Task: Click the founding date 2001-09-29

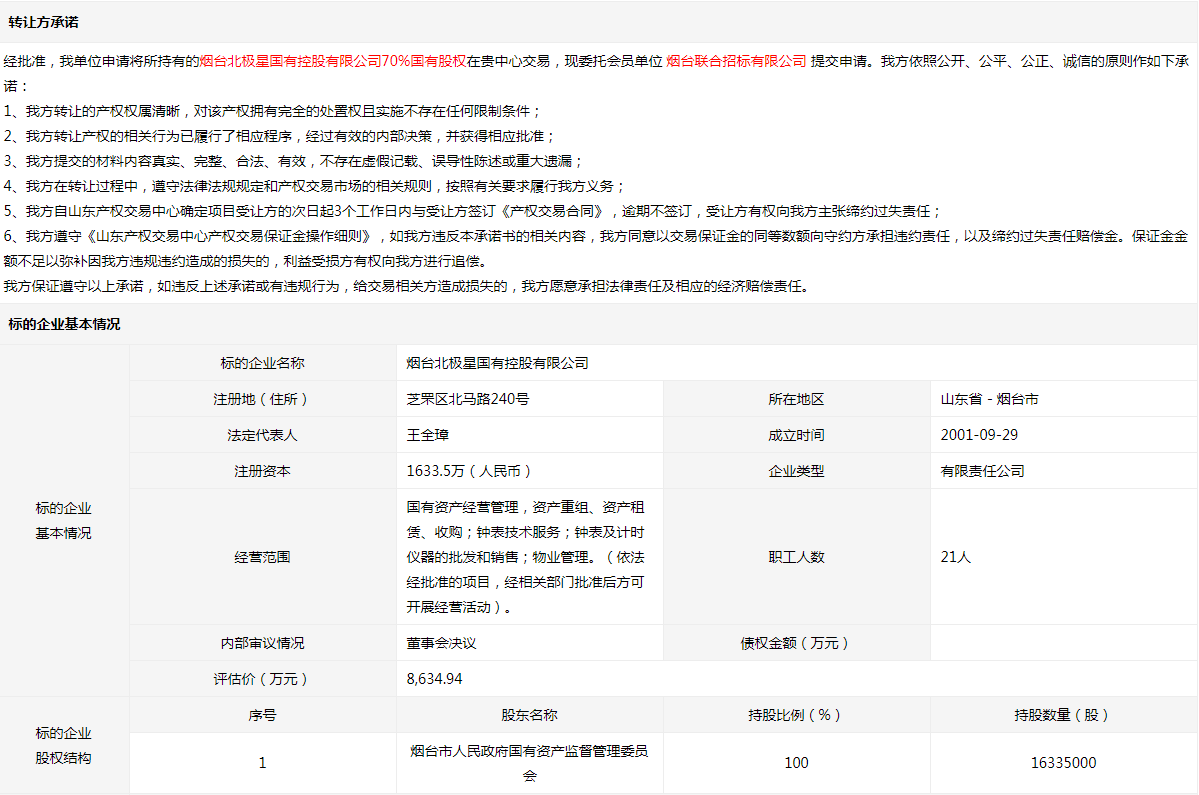Action: click(980, 435)
